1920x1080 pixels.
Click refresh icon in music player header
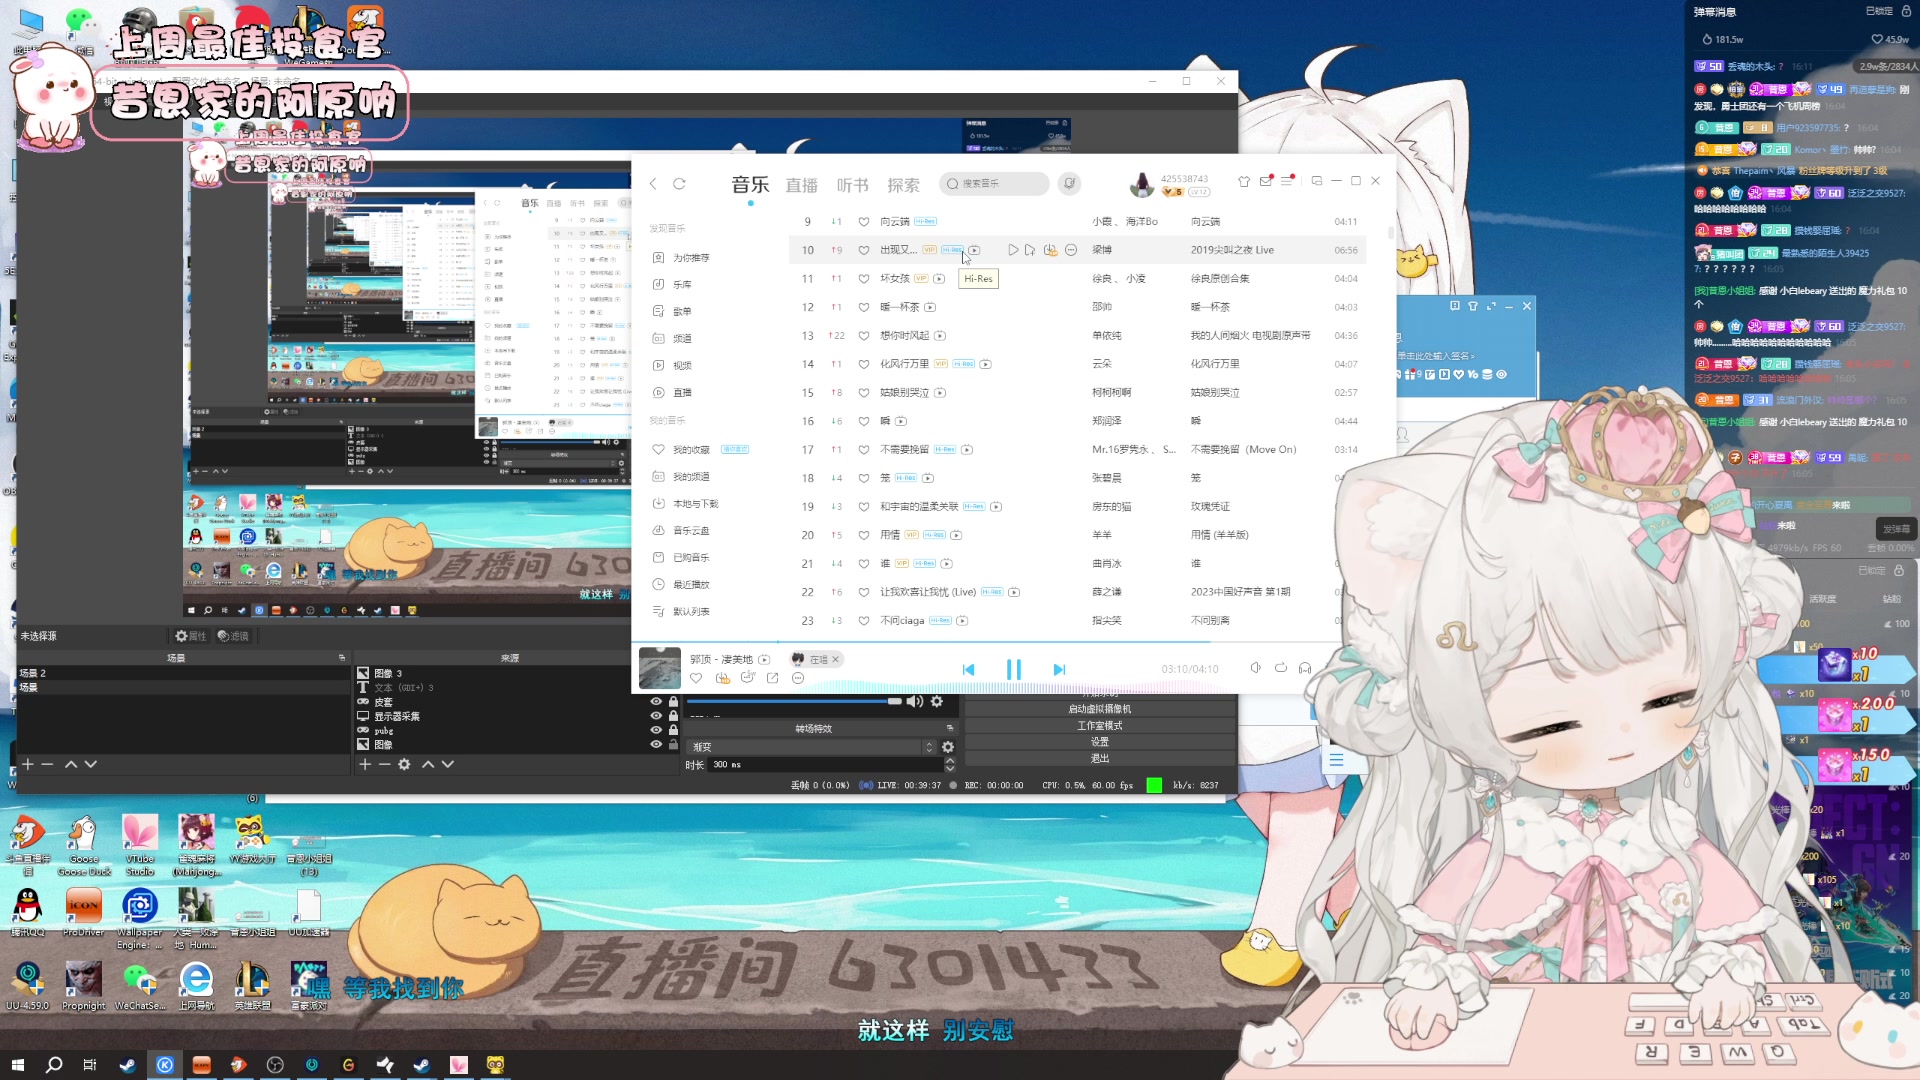coord(679,184)
